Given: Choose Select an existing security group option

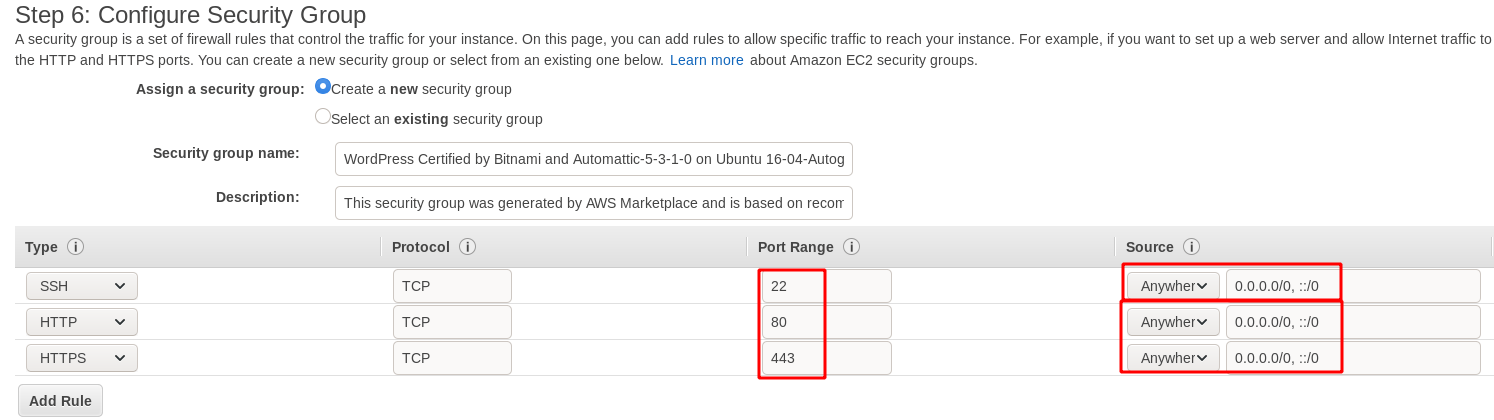Looking at the screenshot, I should [x=323, y=116].
